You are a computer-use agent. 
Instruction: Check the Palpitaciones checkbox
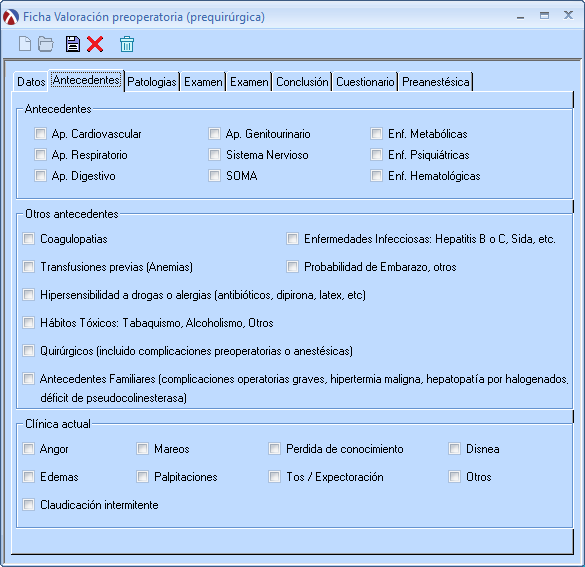pyautogui.click(x=143, y=476)
